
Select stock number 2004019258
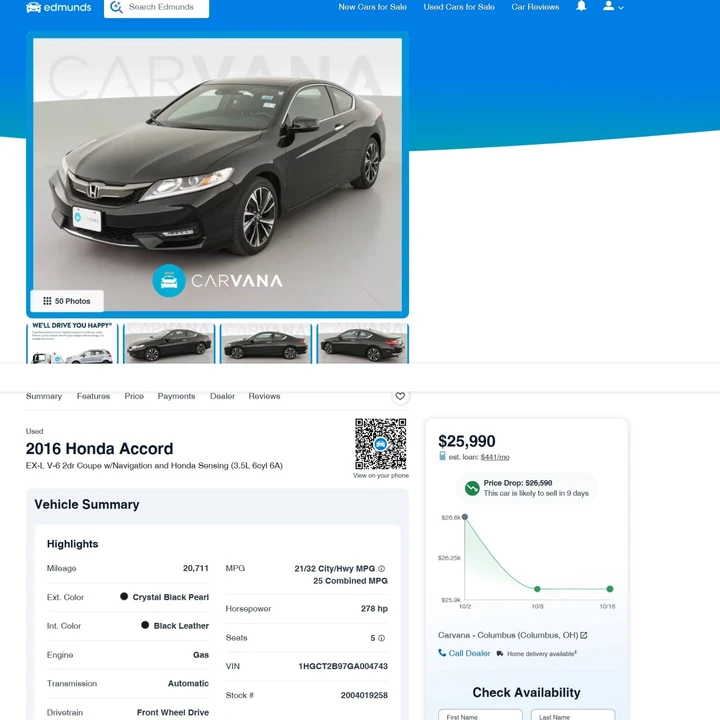364,695
